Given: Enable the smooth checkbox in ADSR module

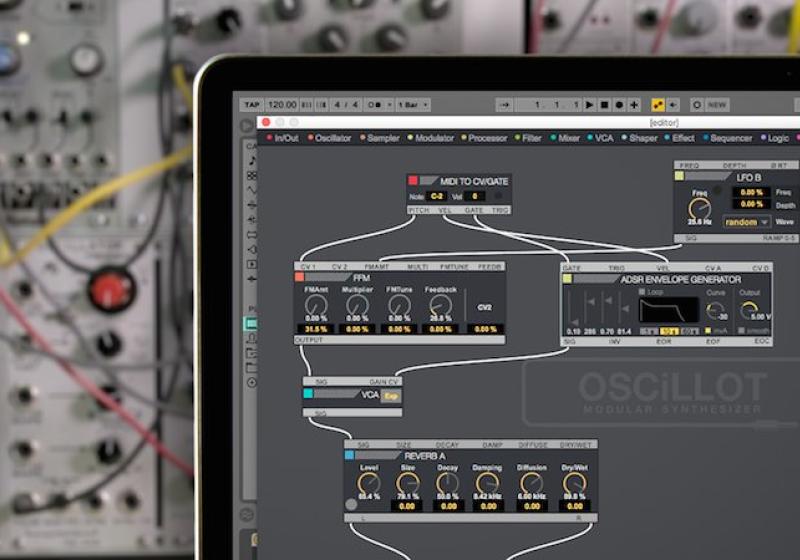Looking at the screenshot, I should click(x=742, y=330).
